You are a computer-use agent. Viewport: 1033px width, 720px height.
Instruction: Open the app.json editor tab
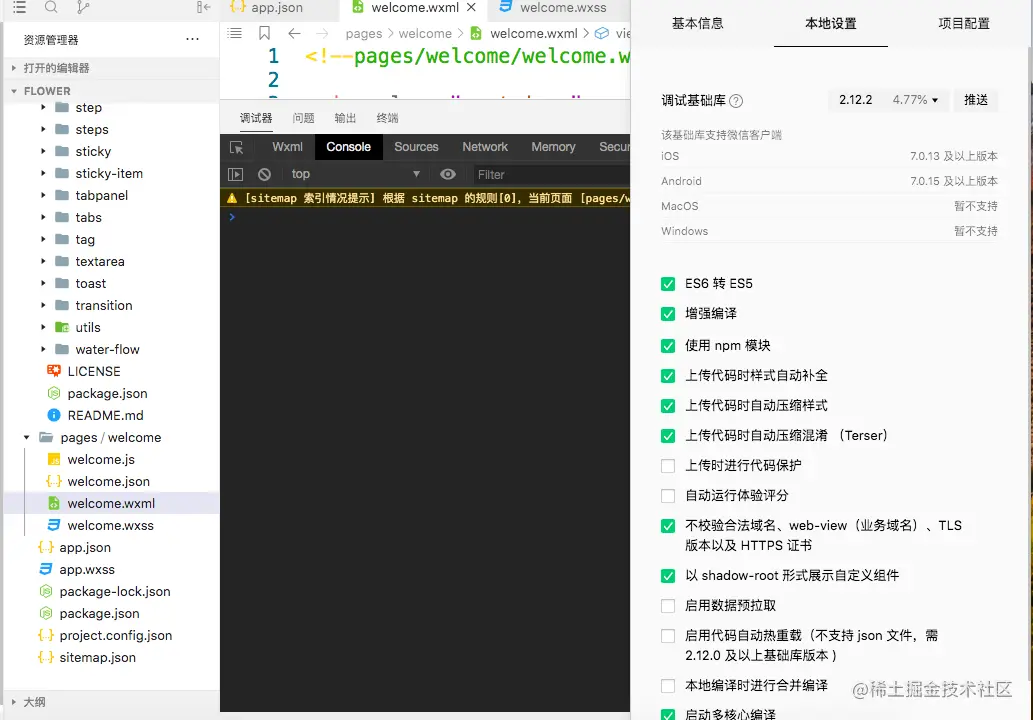(x=277, y=8)
